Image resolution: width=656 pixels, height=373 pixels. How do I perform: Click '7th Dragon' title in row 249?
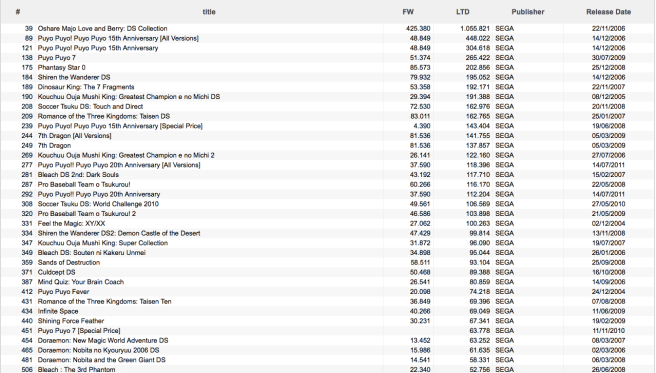pyautogui.click(x=54, y=146)
